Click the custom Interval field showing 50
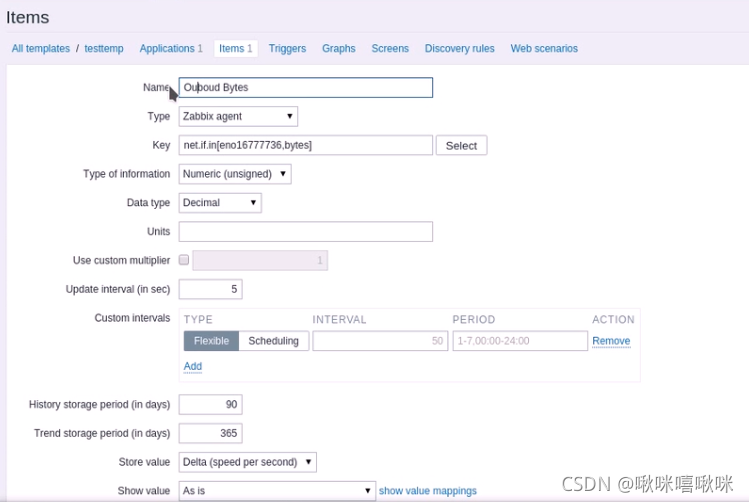749x502 pixels. (380, 341)
